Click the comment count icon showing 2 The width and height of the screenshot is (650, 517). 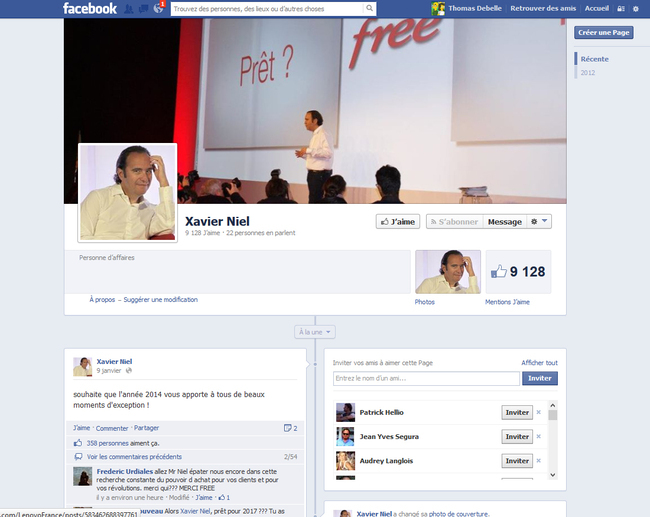point(290,428)
